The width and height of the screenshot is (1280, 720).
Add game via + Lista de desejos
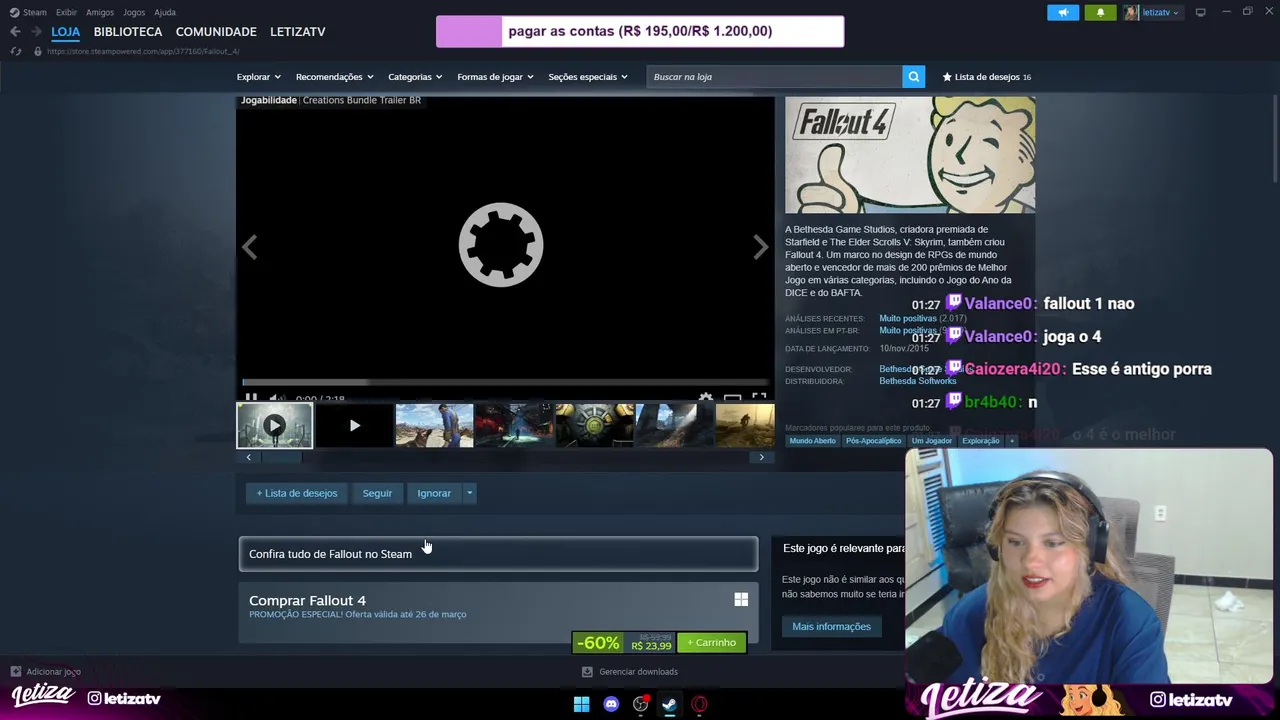pos(297,493)
